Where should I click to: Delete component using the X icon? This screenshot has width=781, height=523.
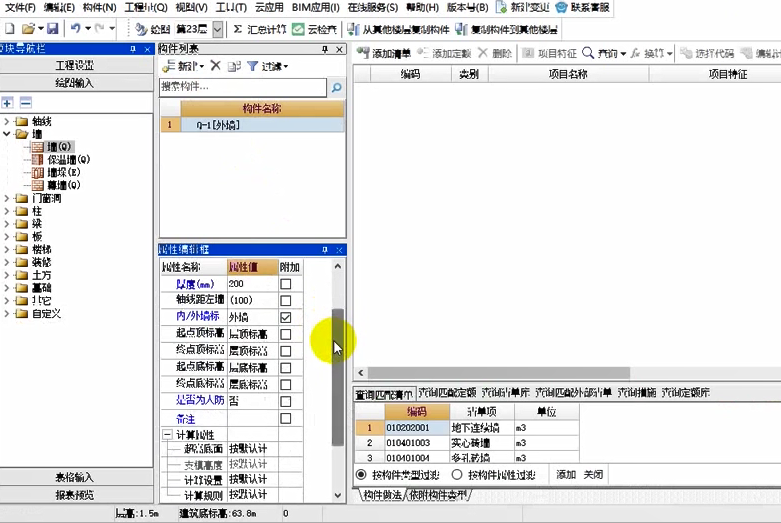click(x=215, y=66)
